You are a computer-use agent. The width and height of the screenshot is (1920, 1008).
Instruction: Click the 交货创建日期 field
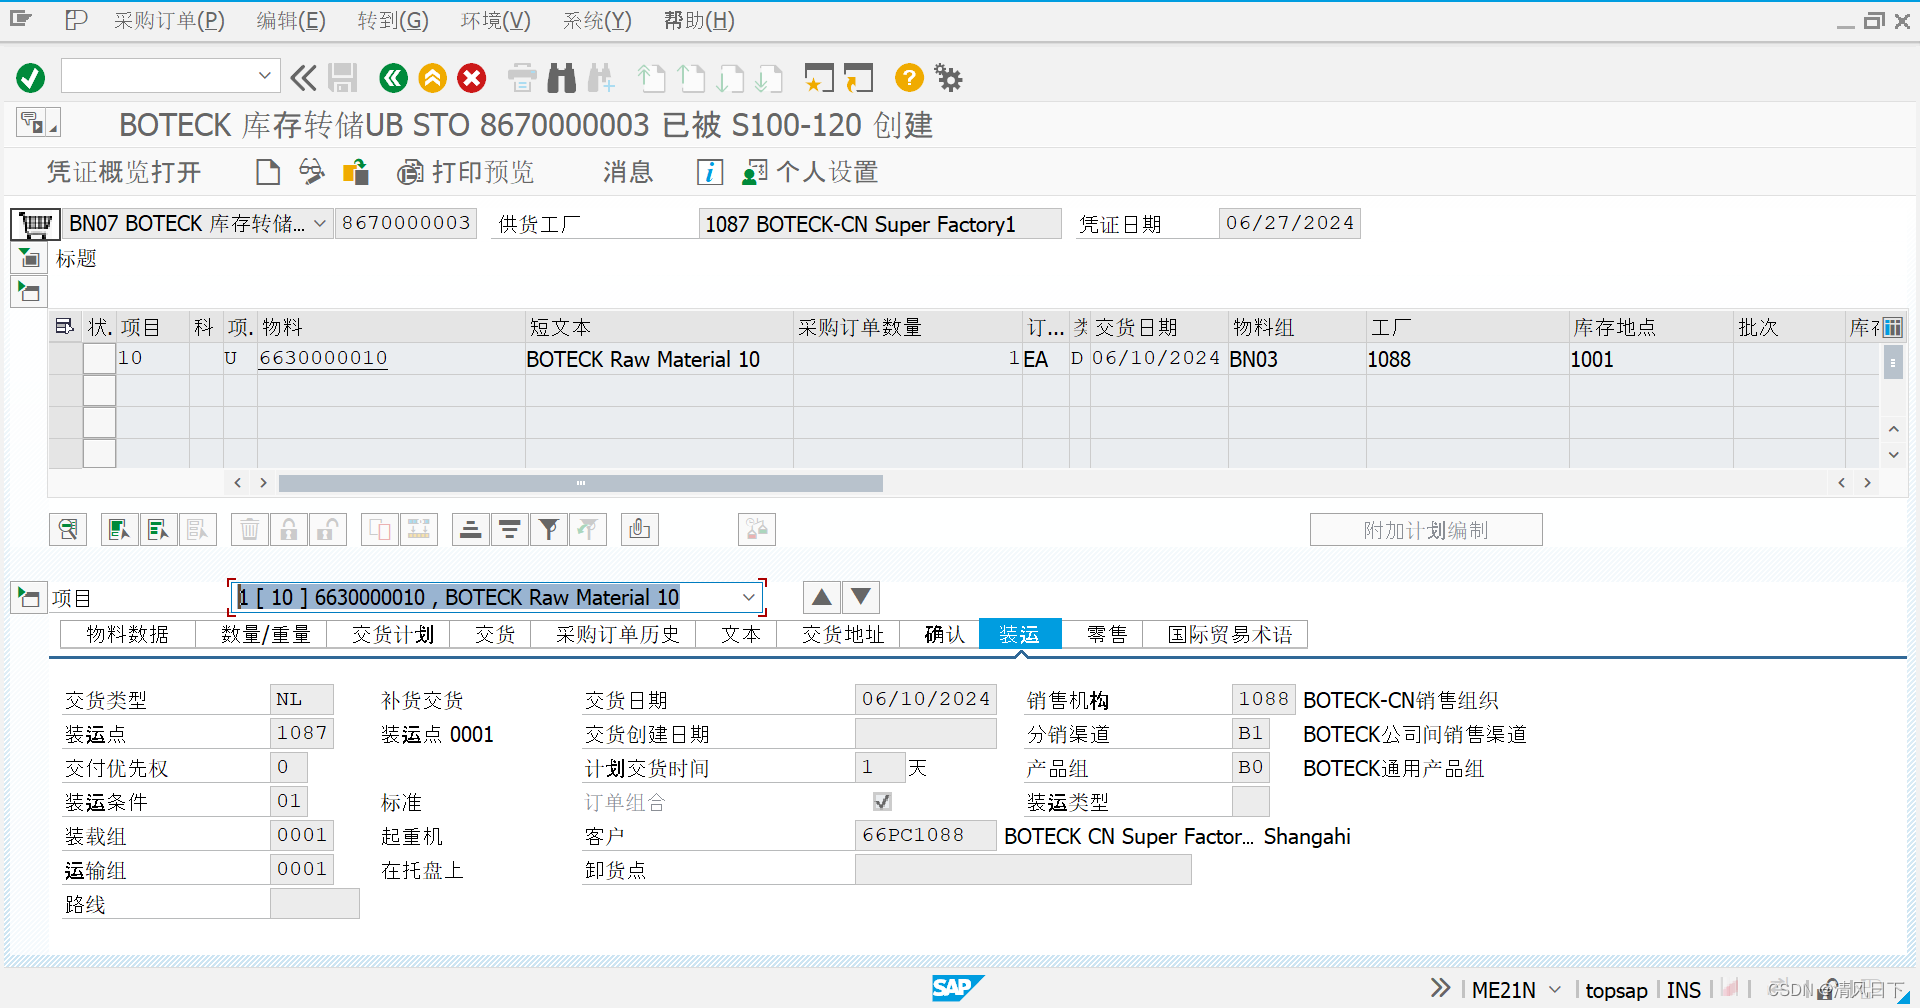pos(925,734)
